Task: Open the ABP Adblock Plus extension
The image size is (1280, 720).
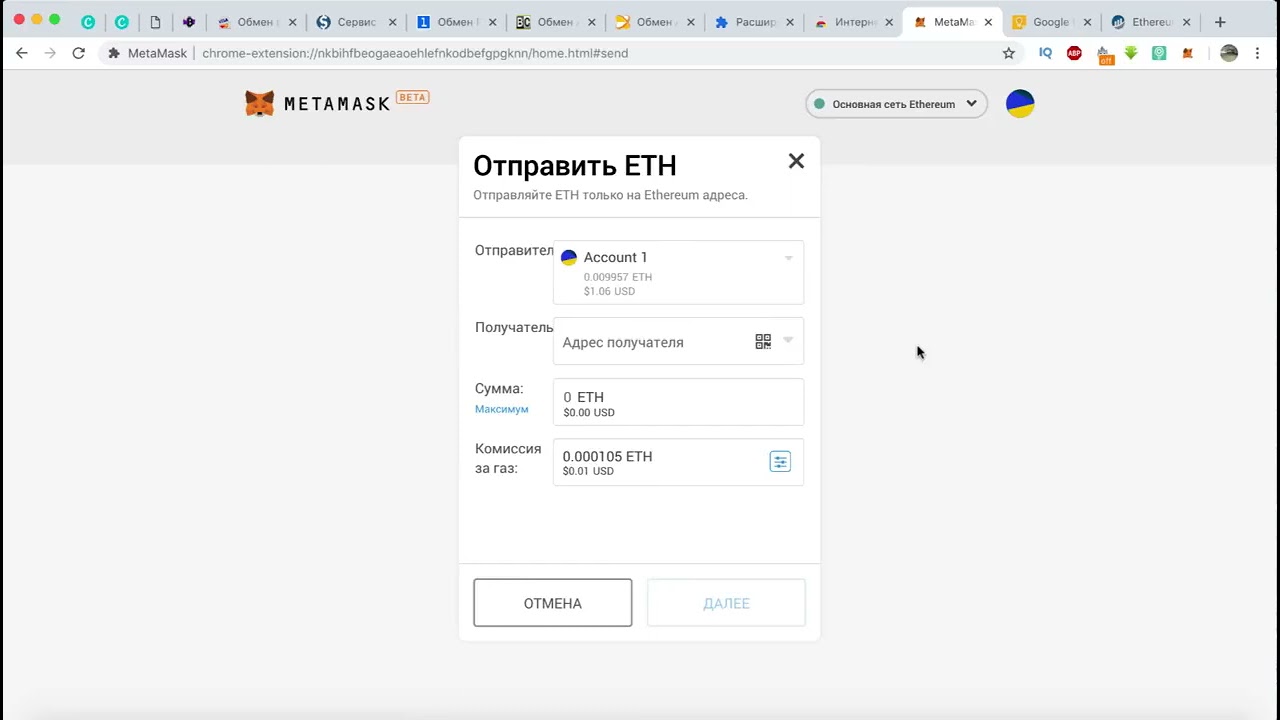Action: click(1074, 53)
